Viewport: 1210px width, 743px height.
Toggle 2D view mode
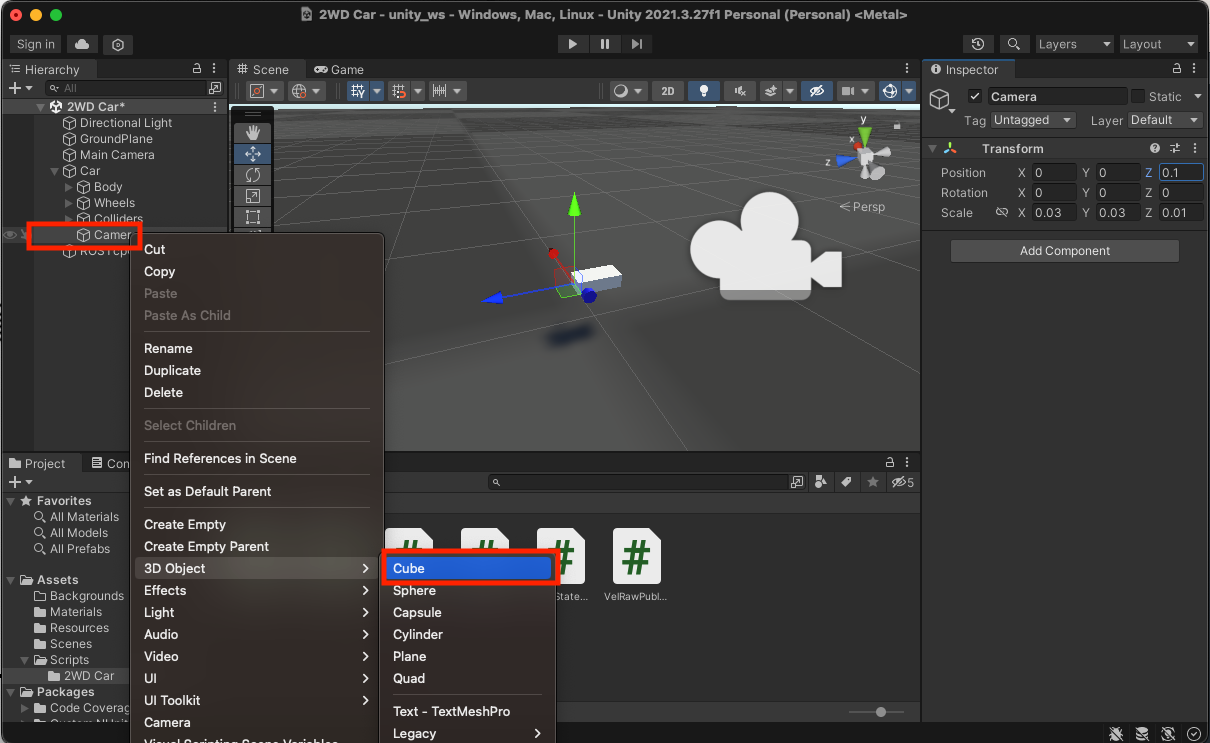click(668, 91)
